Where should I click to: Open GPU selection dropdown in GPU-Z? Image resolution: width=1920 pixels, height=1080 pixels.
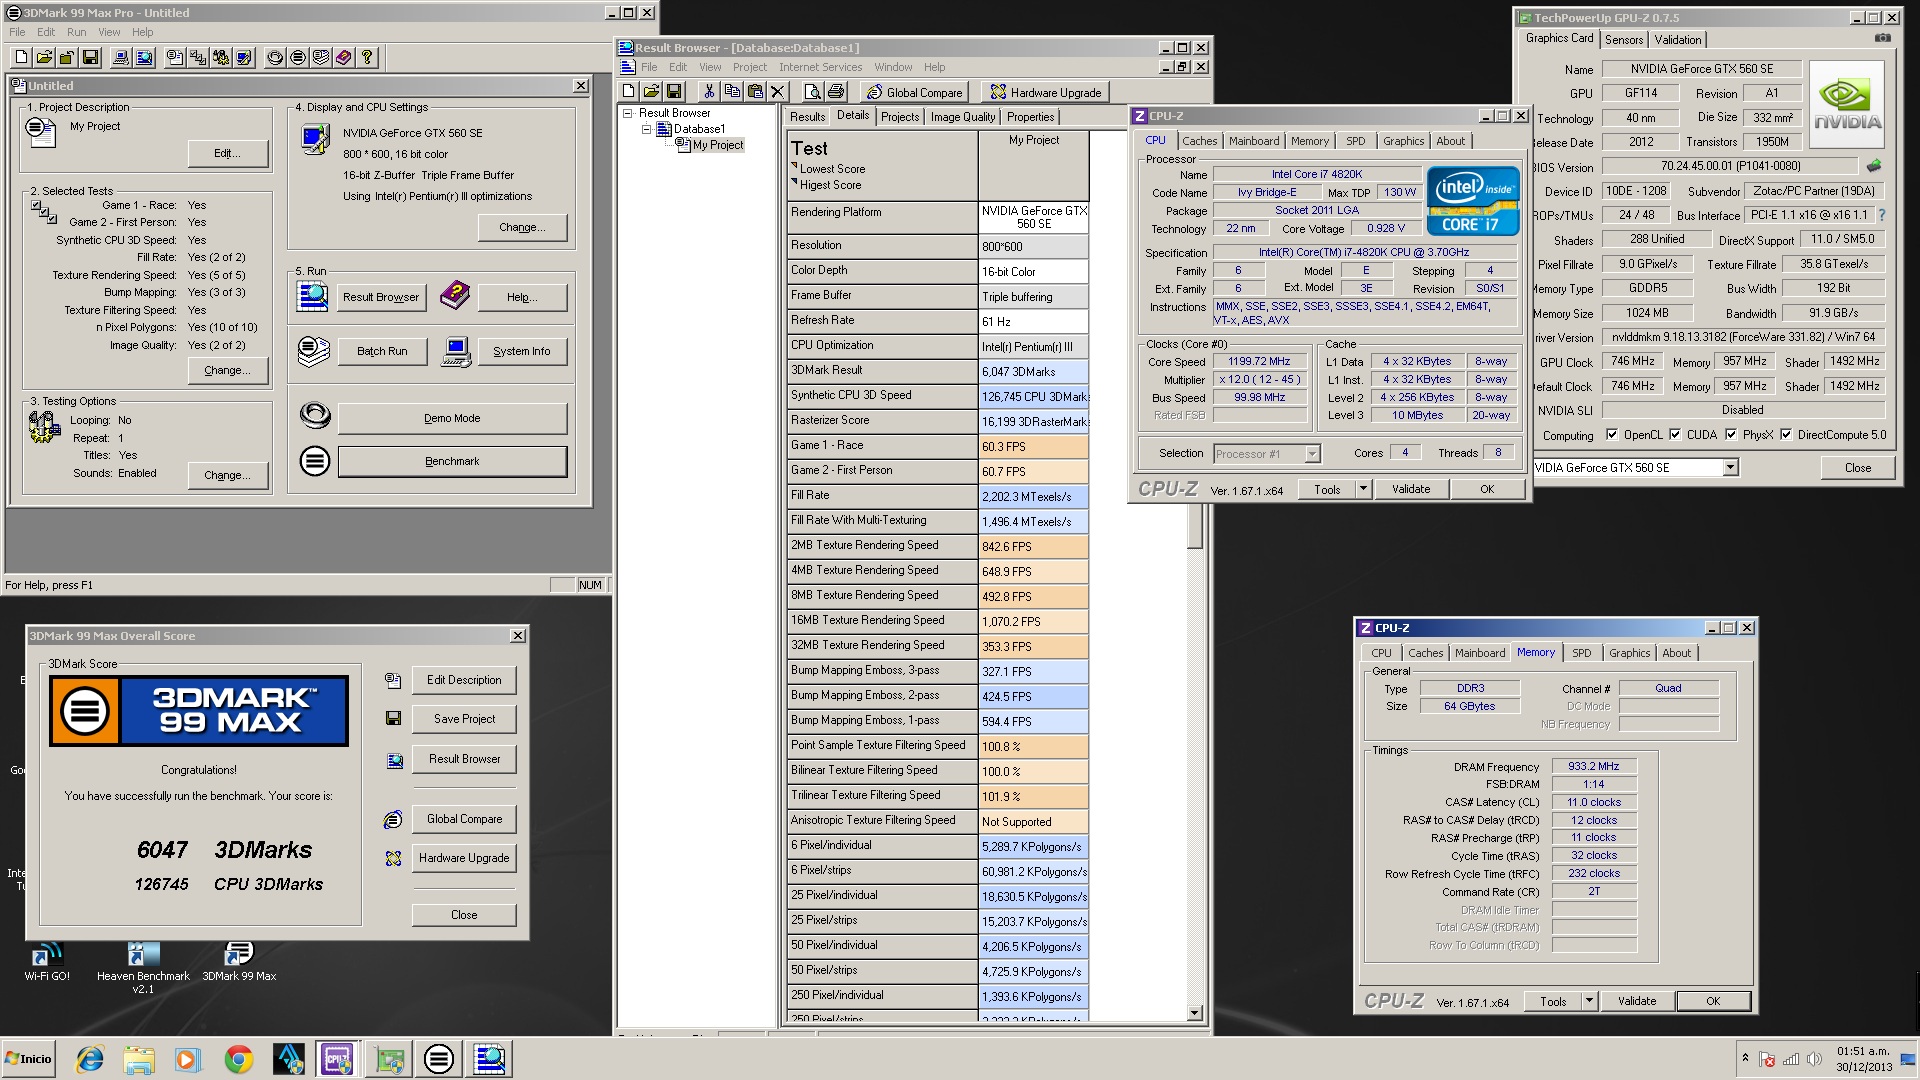[1730, 467]
